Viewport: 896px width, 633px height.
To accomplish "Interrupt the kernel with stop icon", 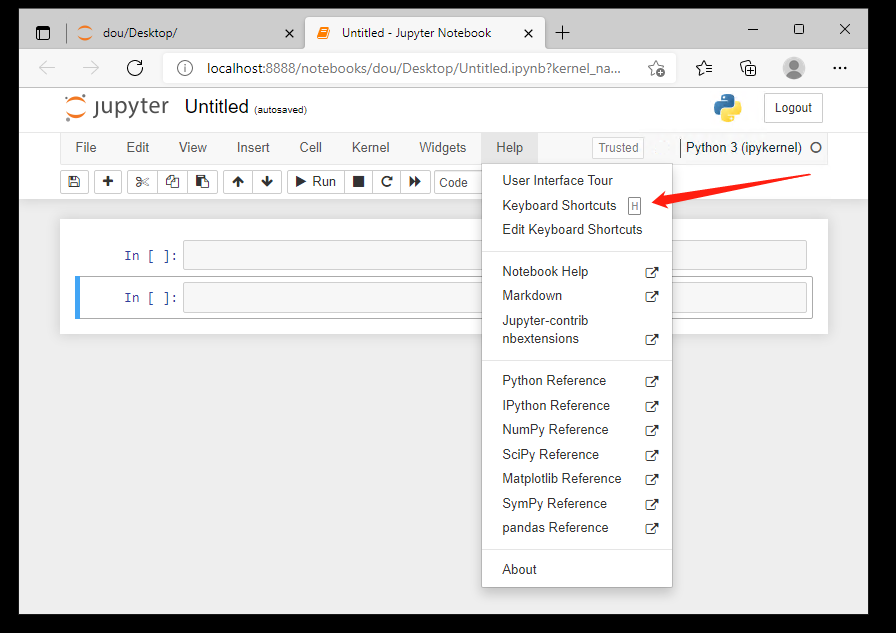I will (358, 182).
